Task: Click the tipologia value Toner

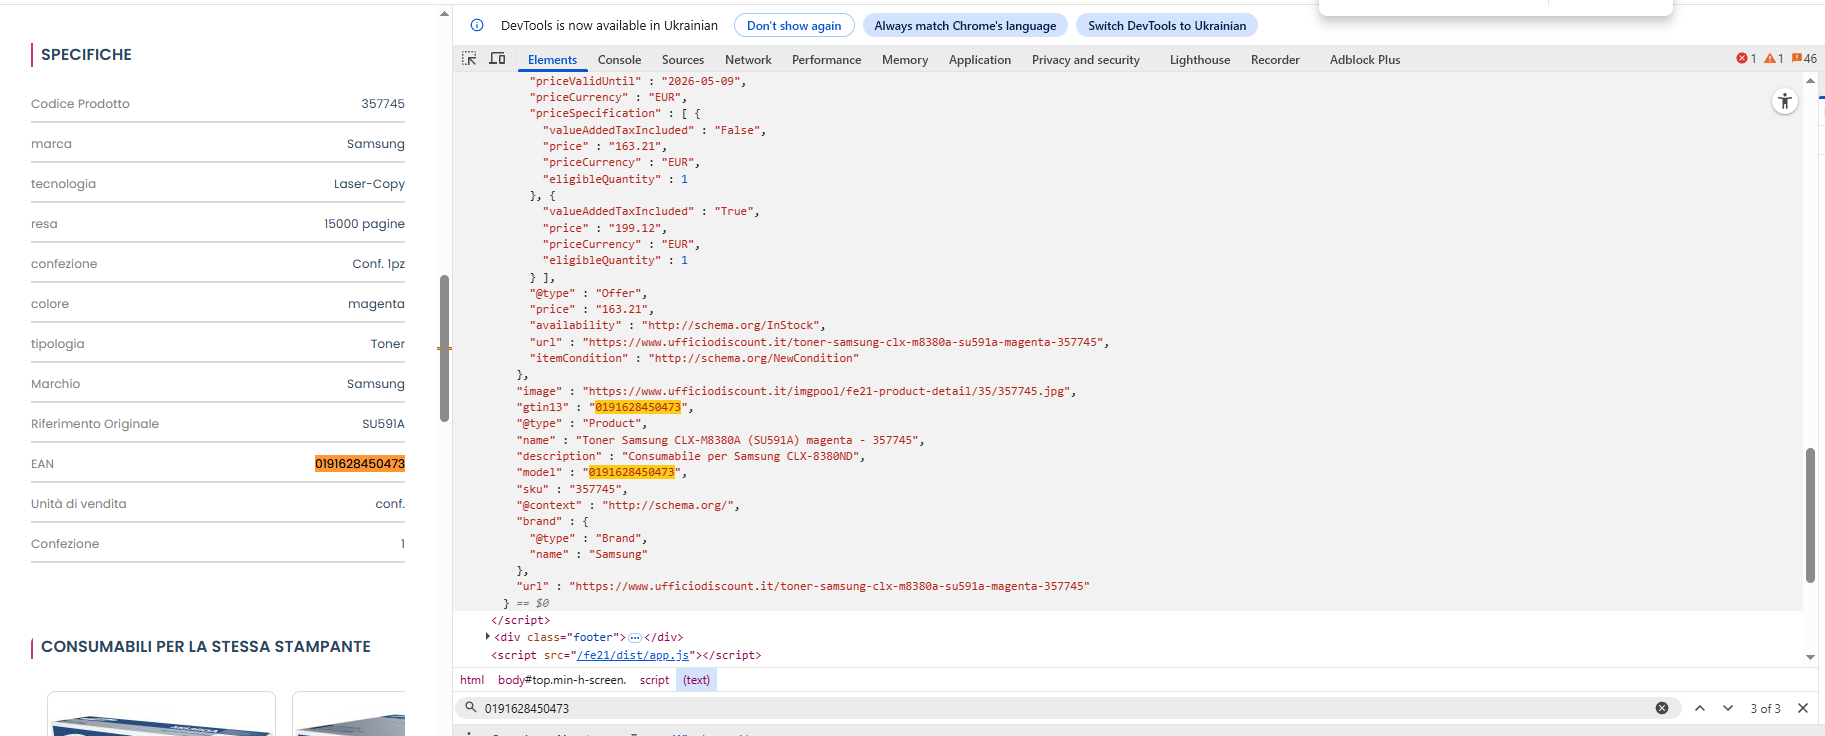Action: (x=388, y=344)
